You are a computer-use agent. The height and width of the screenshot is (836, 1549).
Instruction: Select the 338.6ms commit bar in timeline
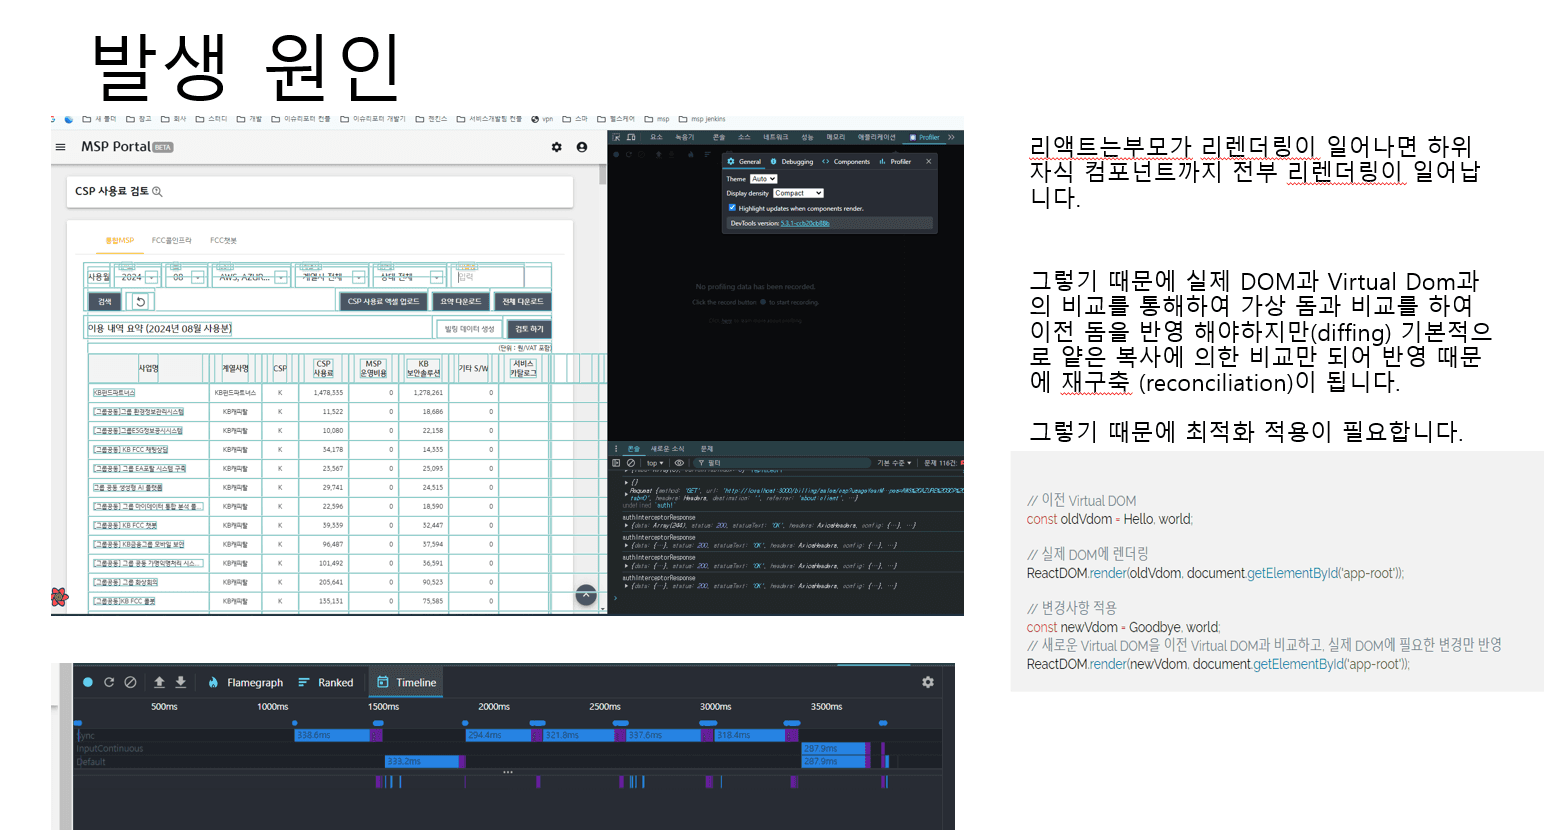333,735
